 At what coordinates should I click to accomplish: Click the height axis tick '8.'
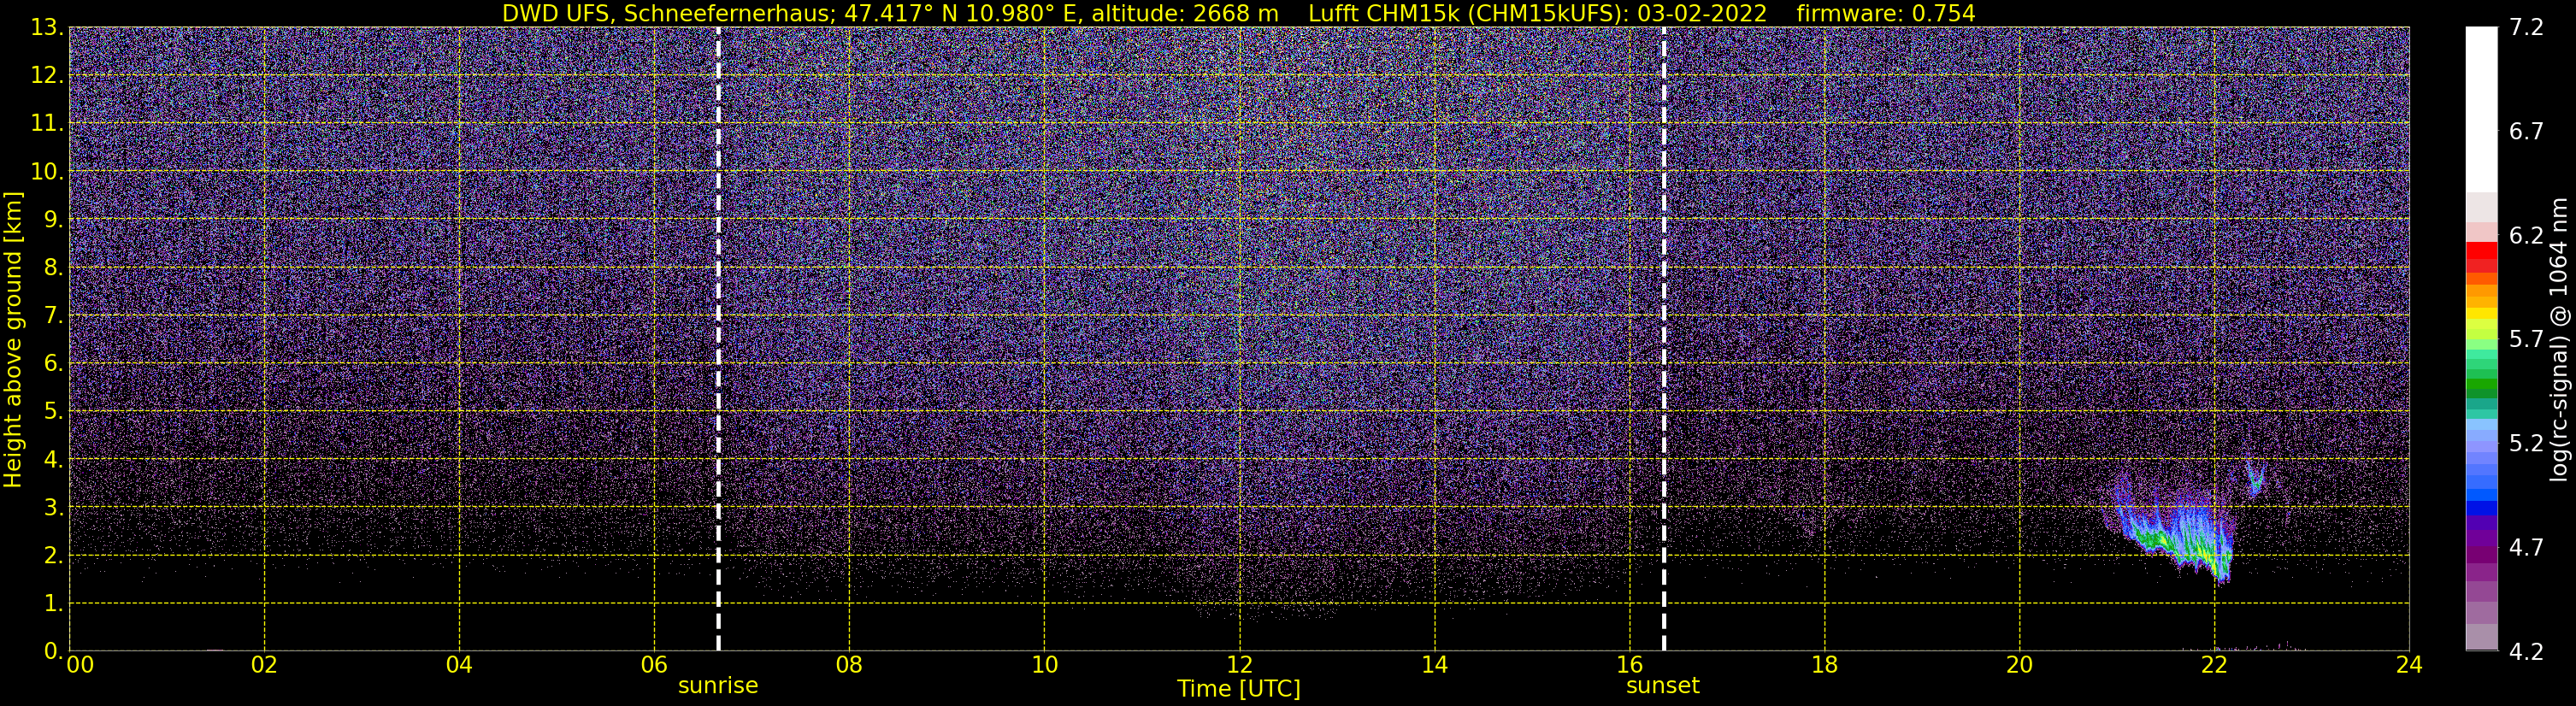52,267
